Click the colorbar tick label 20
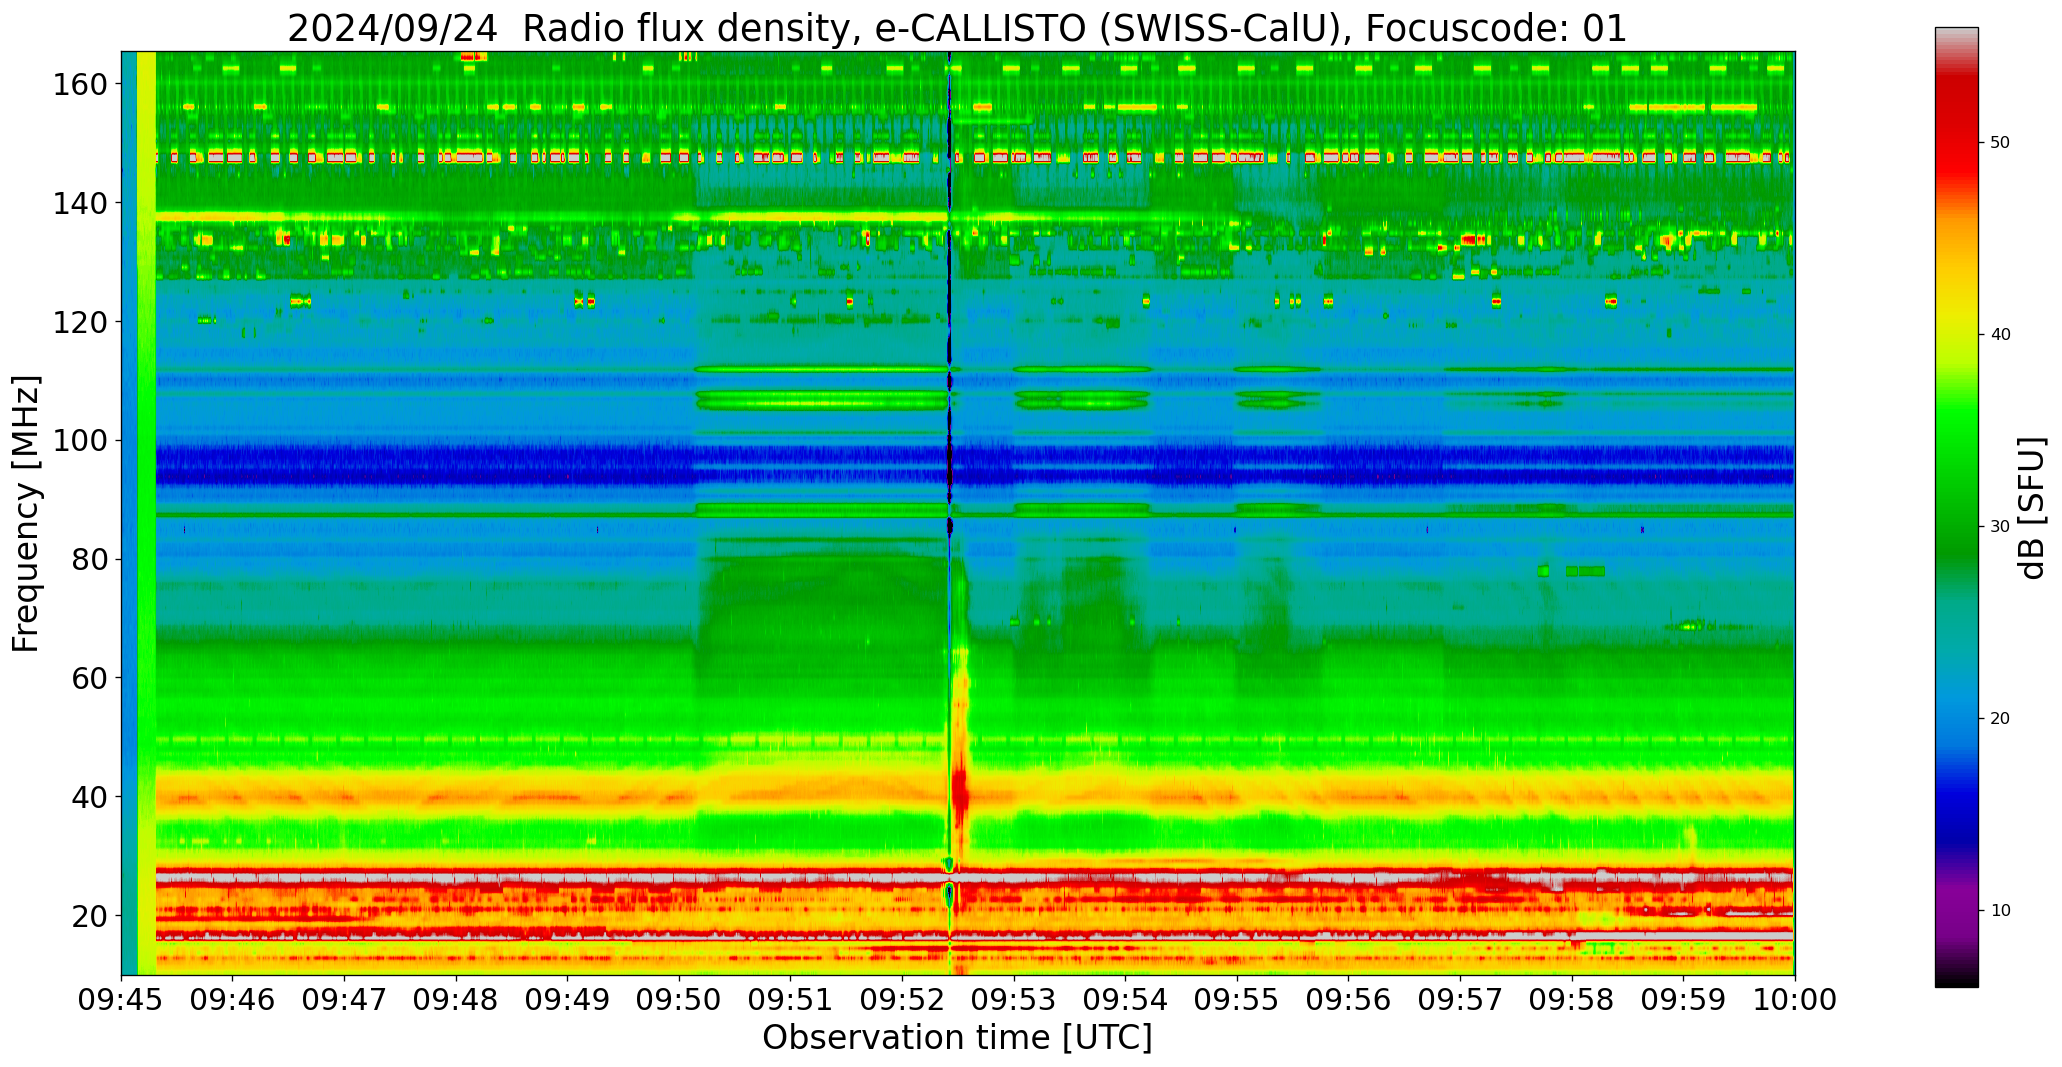Screen dimensions: 2062x1067 (2000, 719)
